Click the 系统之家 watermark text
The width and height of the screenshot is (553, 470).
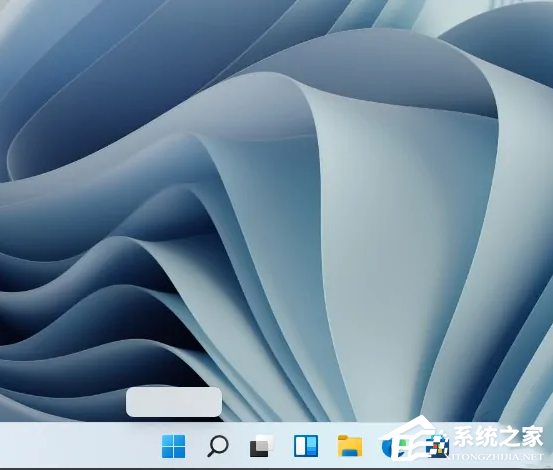click(x=498, y=437)
